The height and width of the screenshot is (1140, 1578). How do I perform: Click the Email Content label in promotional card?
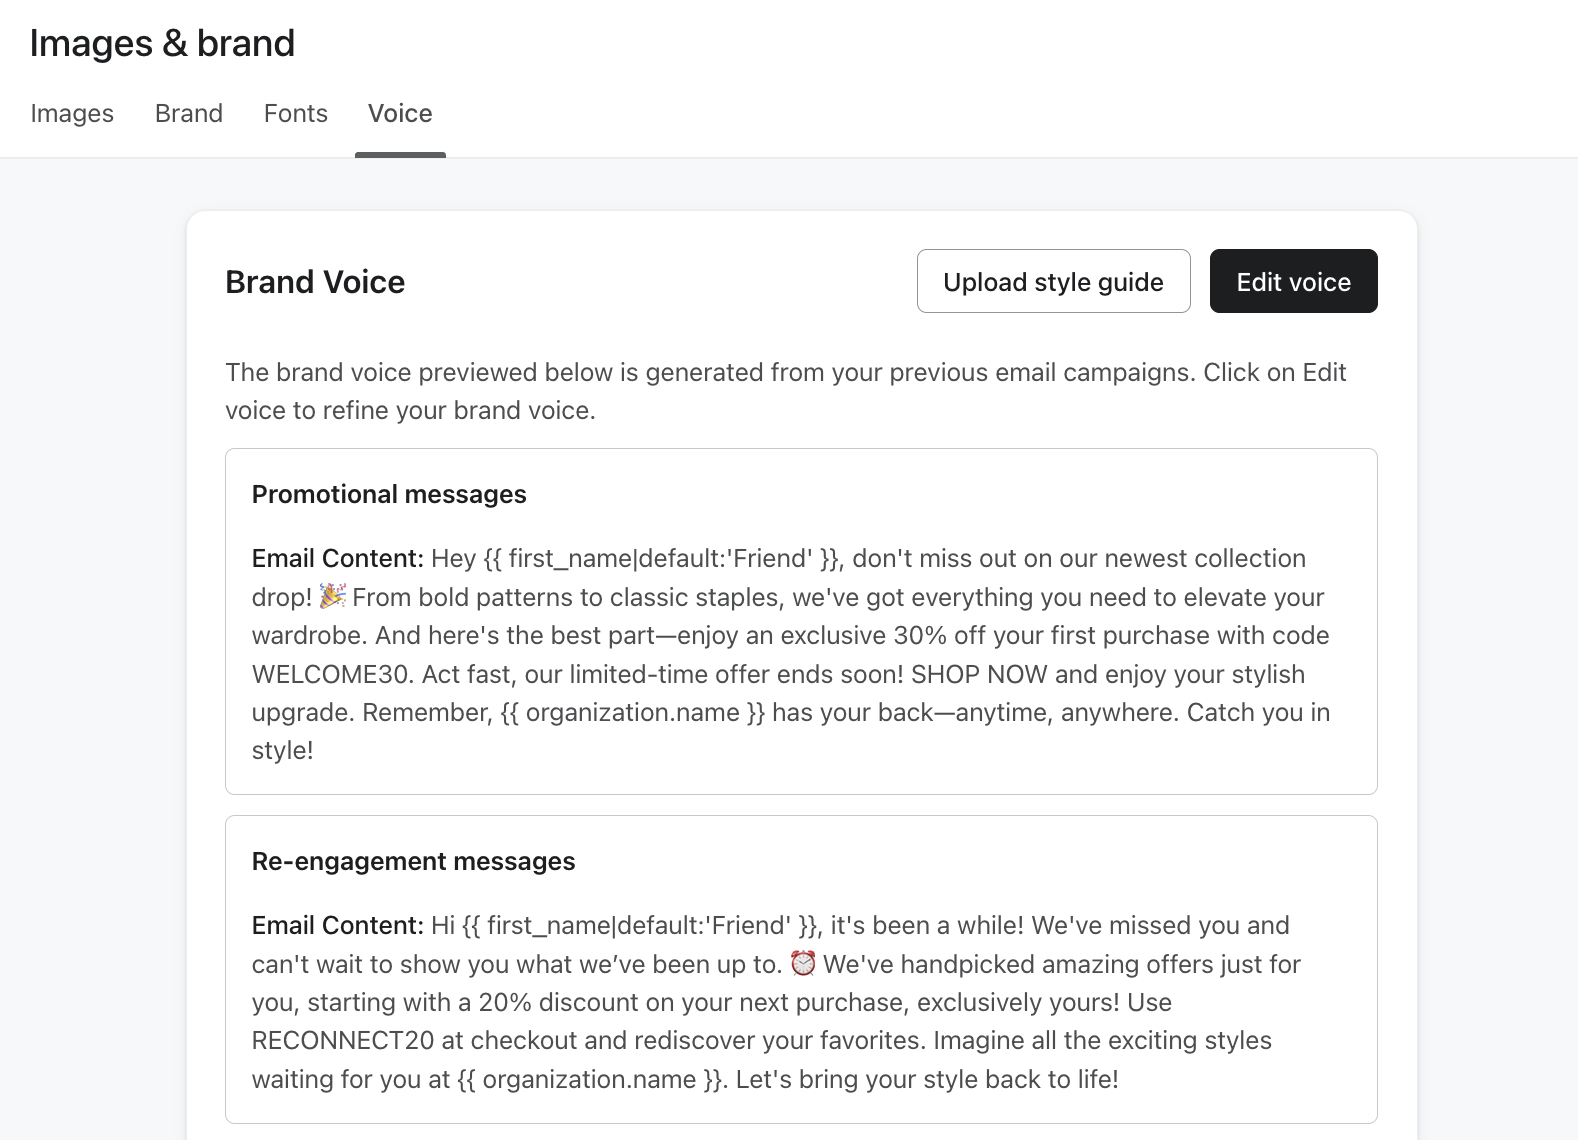[x=336, y=558]
